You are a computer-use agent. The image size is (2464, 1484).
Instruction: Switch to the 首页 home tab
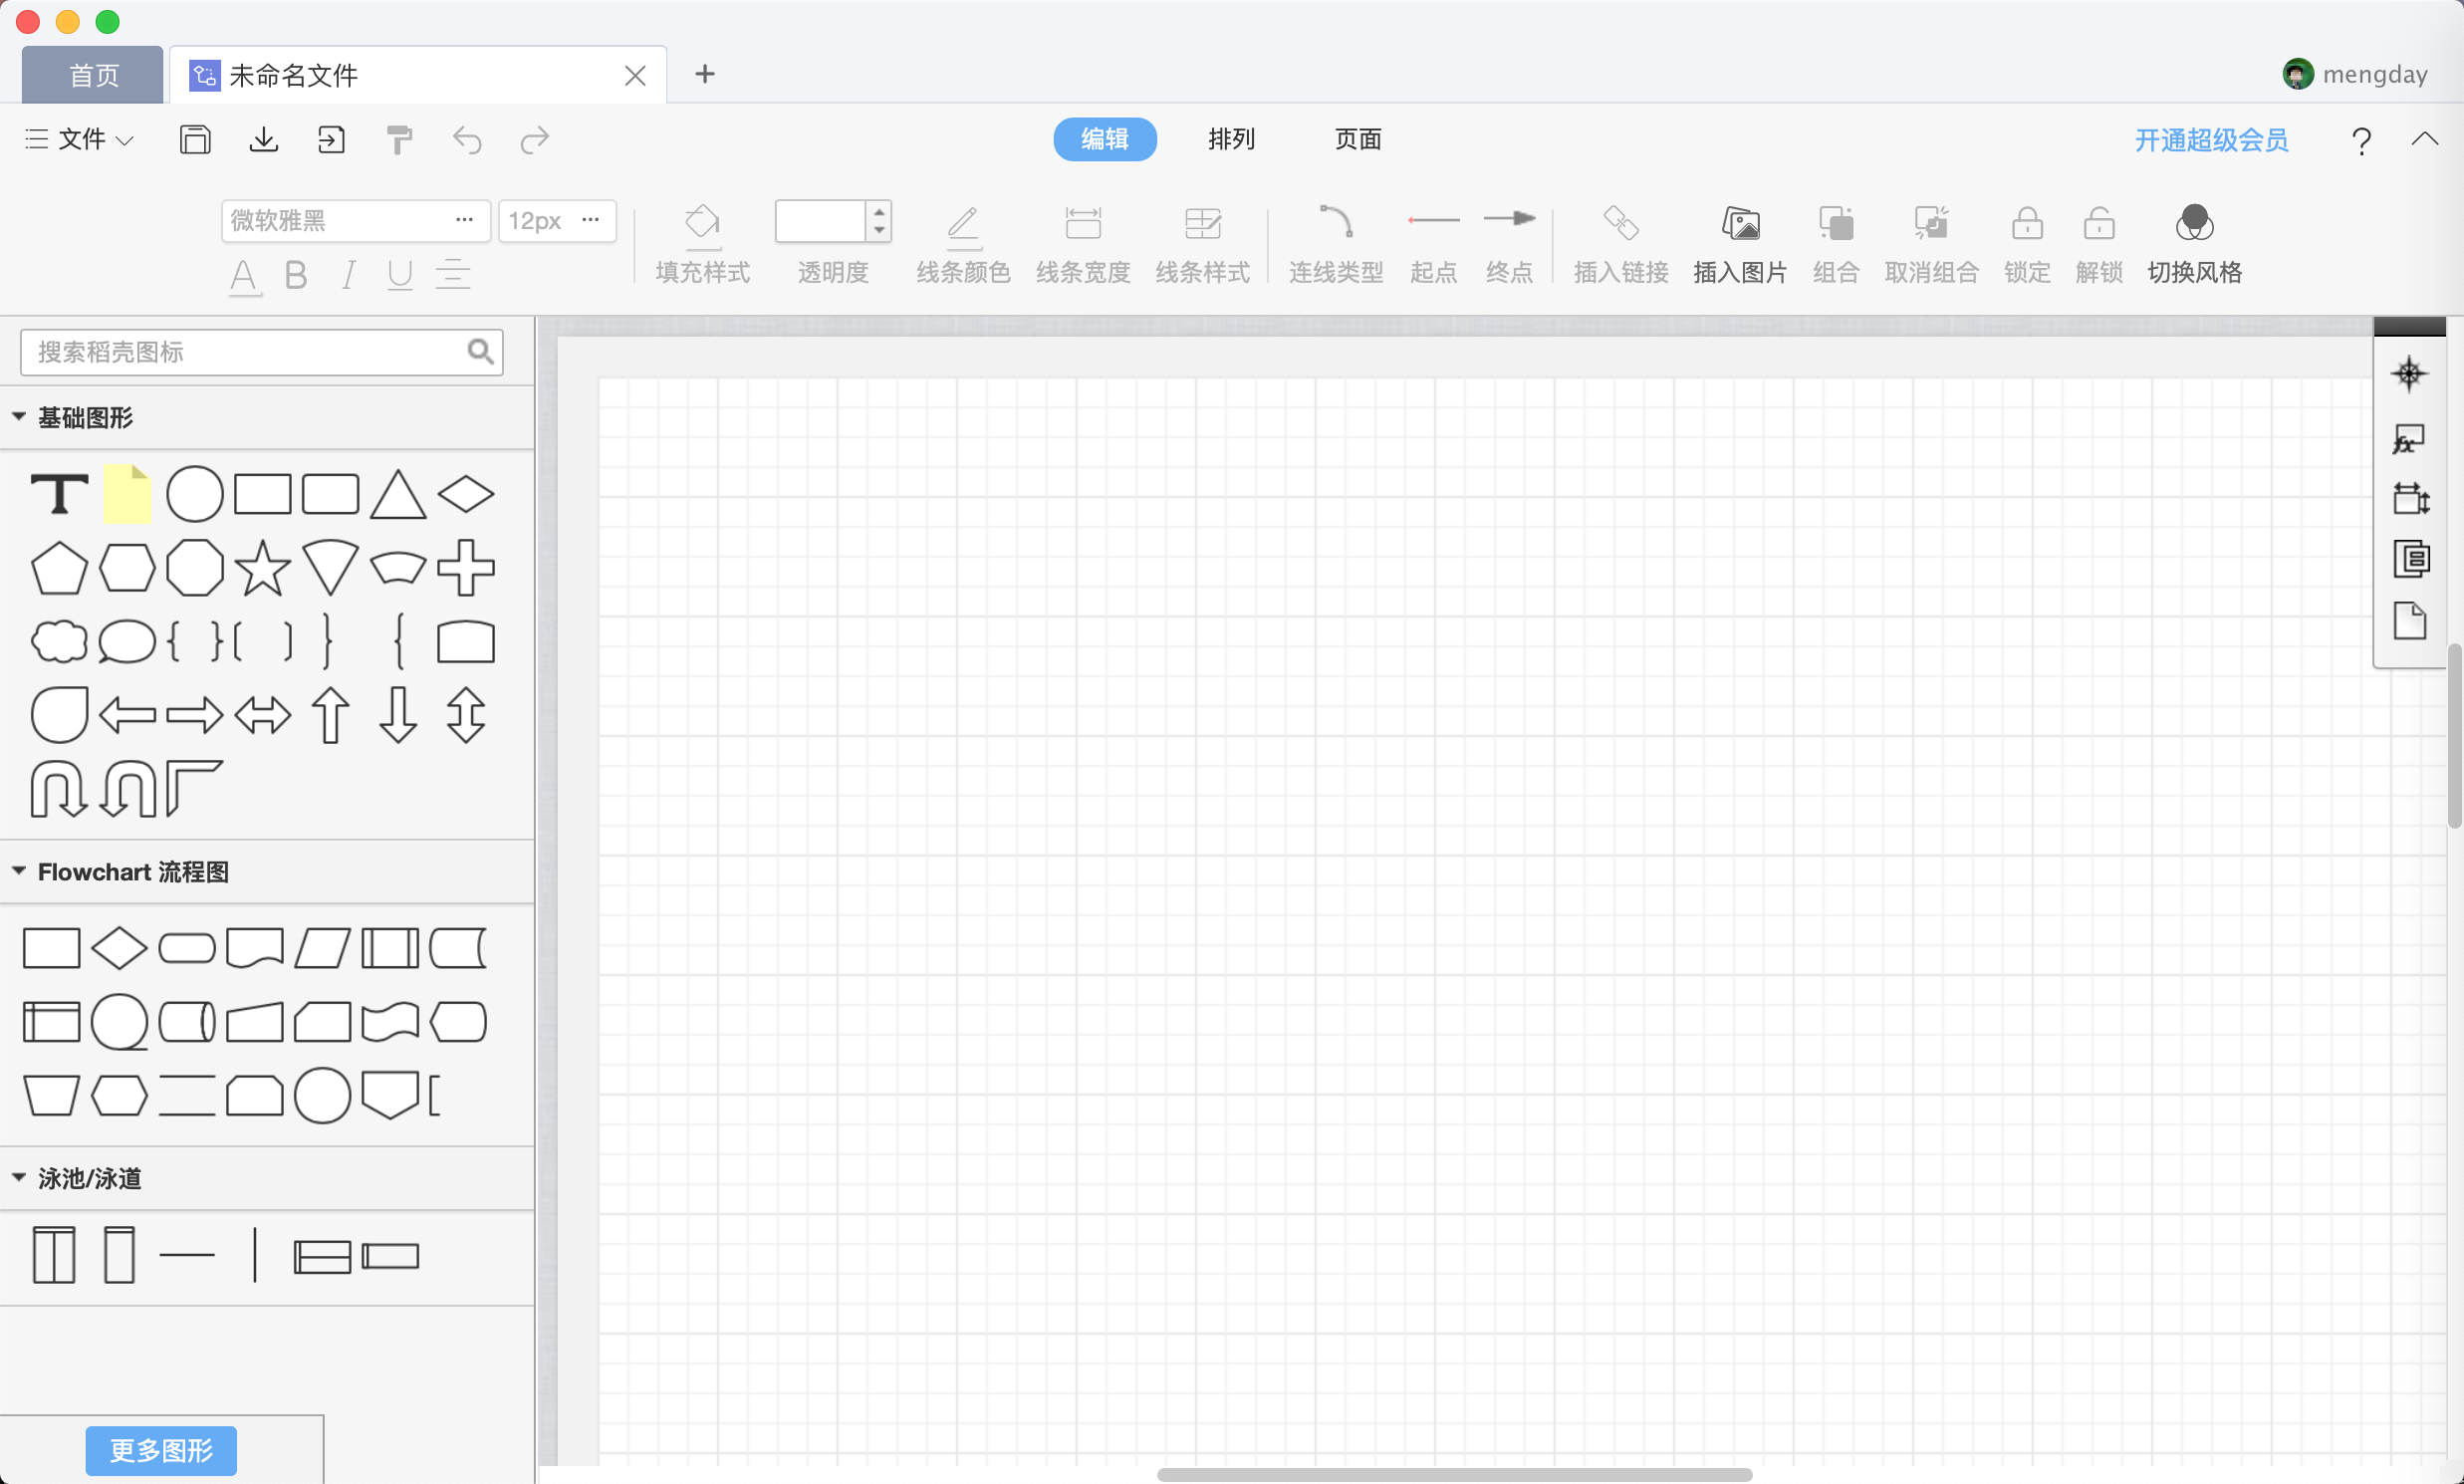tap(93, 75)
